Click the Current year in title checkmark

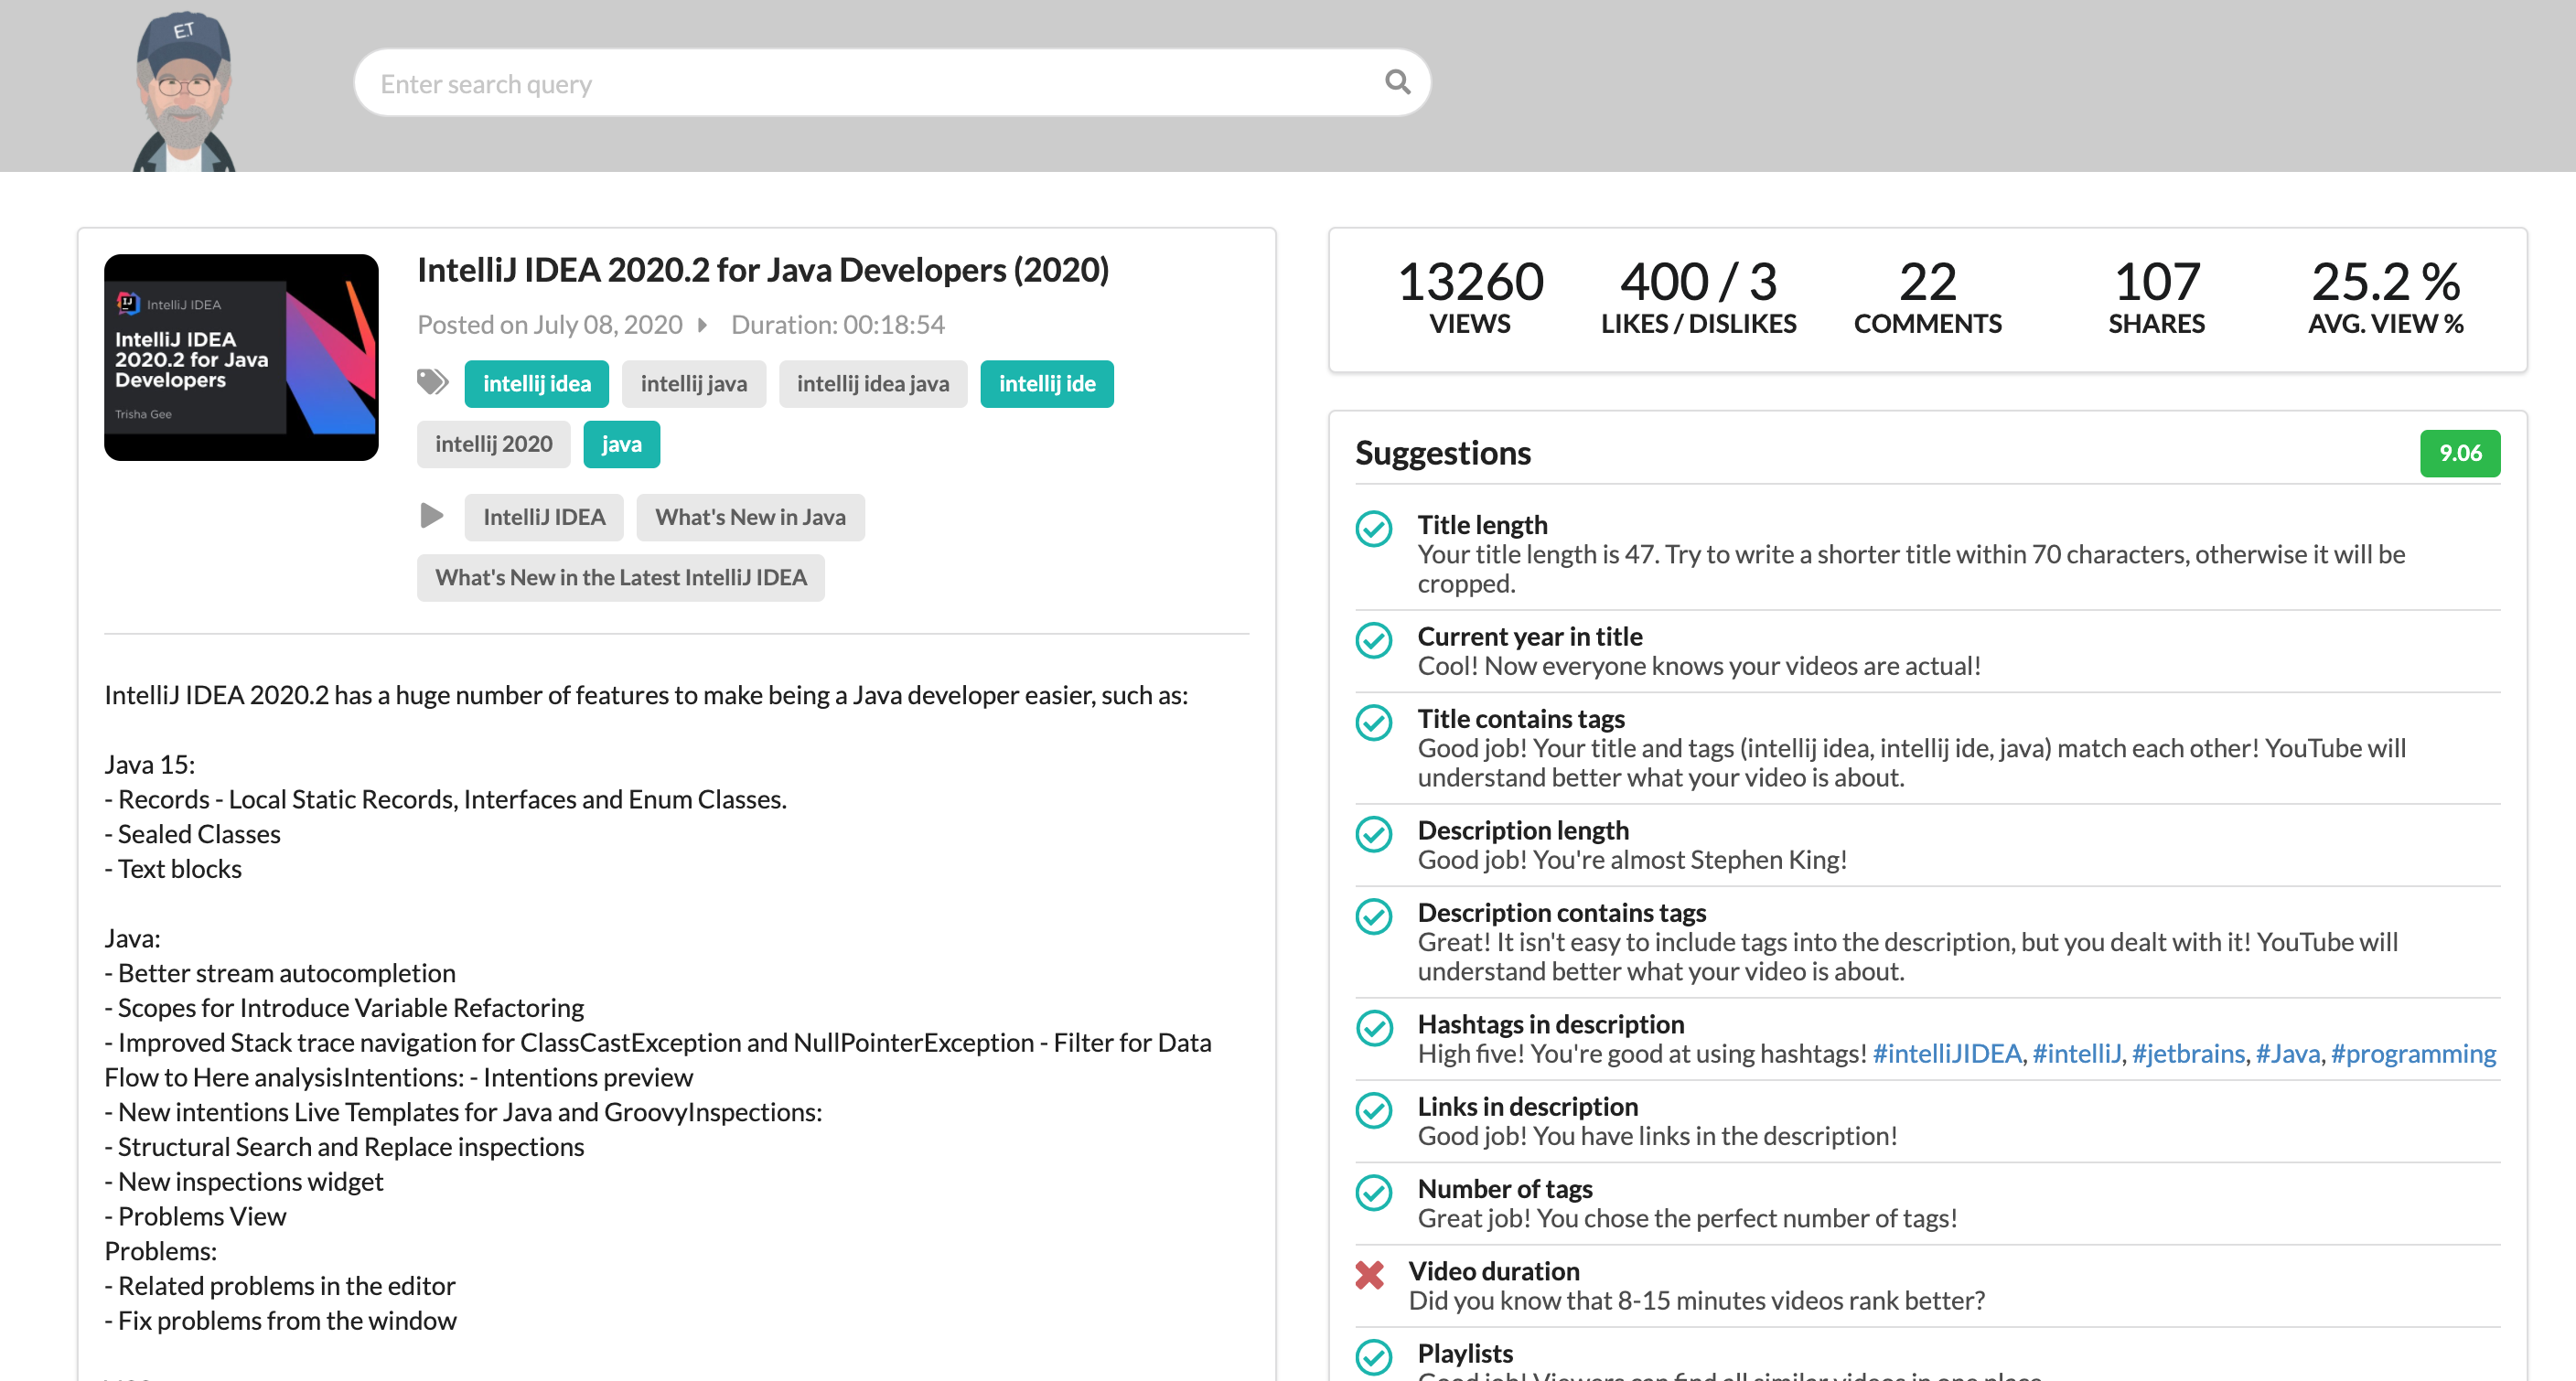(1374, 640)
